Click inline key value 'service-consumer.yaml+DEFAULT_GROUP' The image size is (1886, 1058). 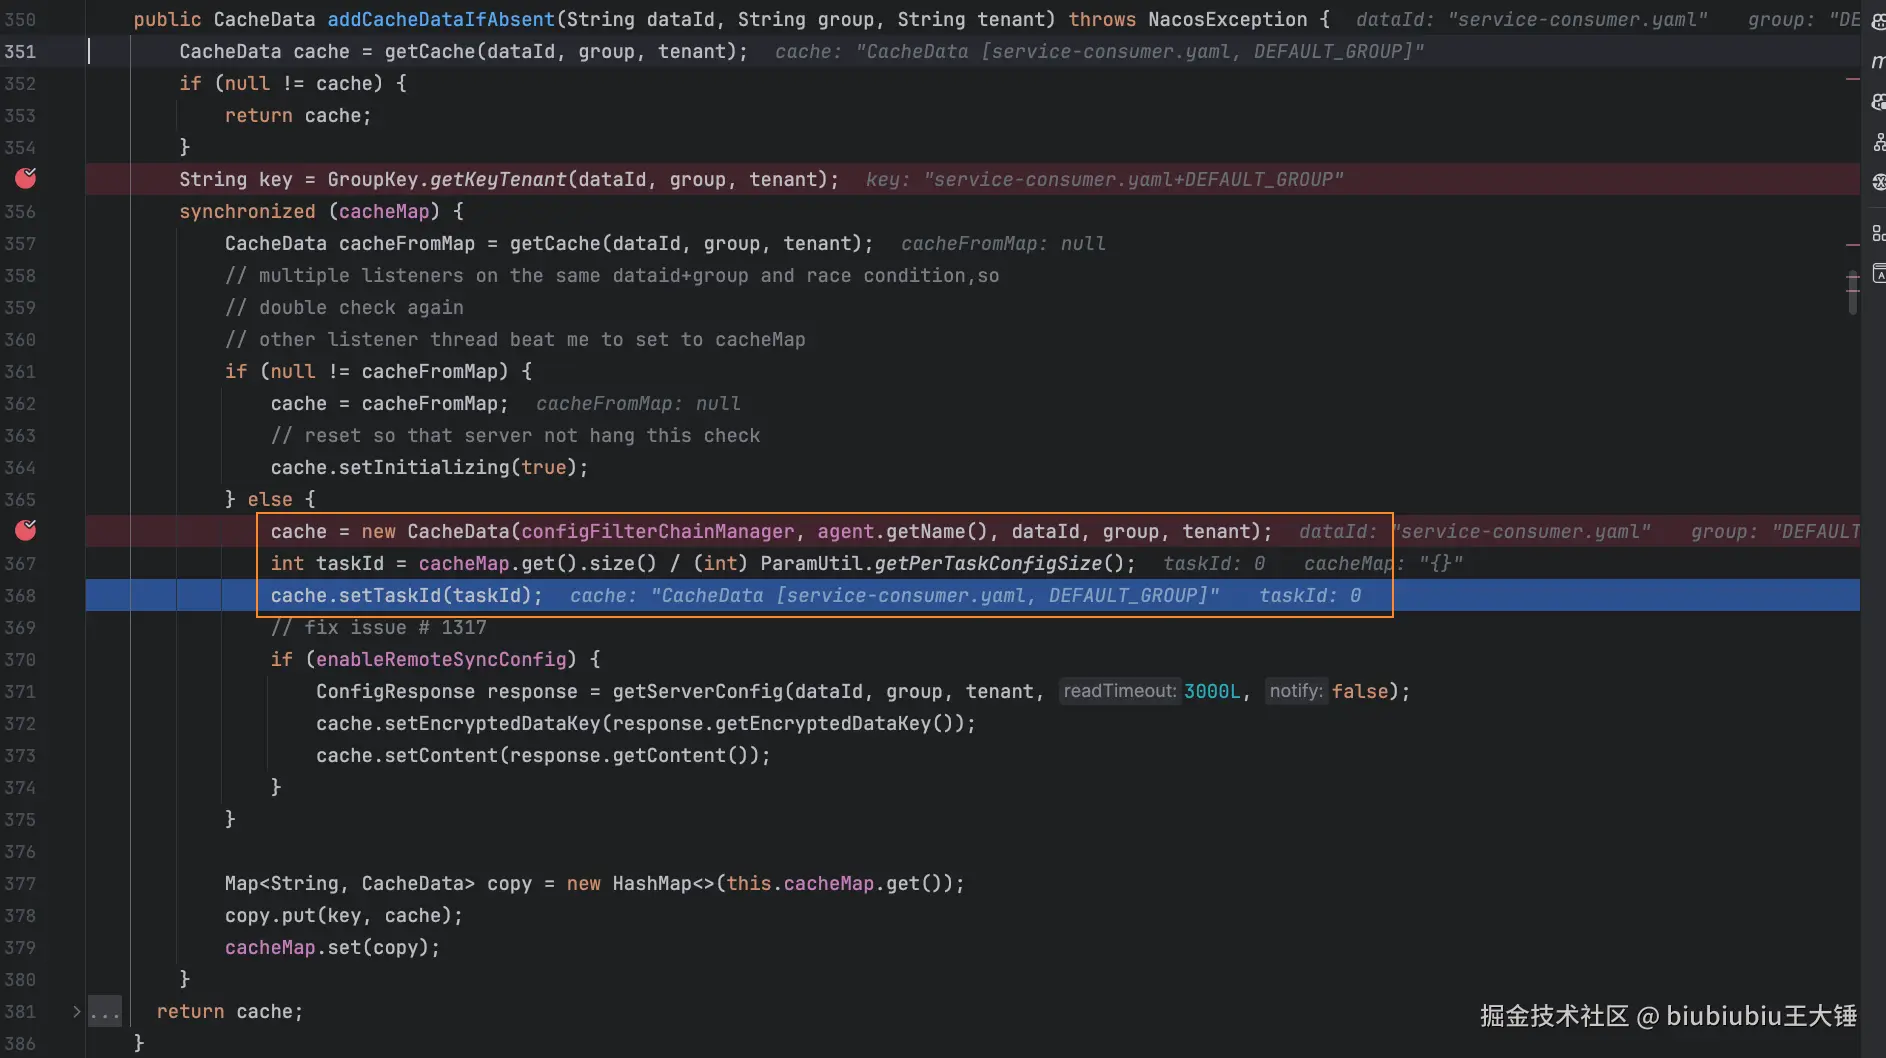point(1133,179)
